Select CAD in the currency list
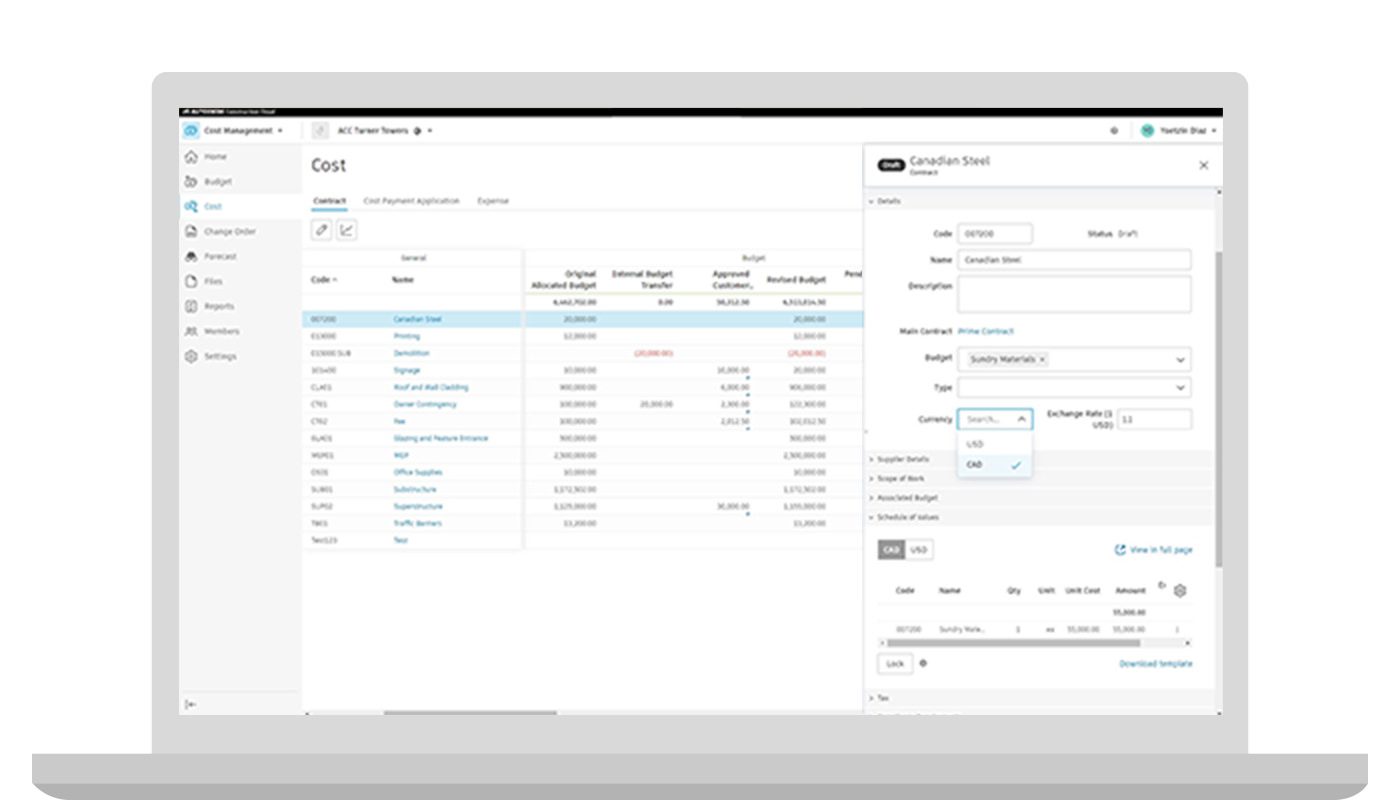 (x=995, y=465)
